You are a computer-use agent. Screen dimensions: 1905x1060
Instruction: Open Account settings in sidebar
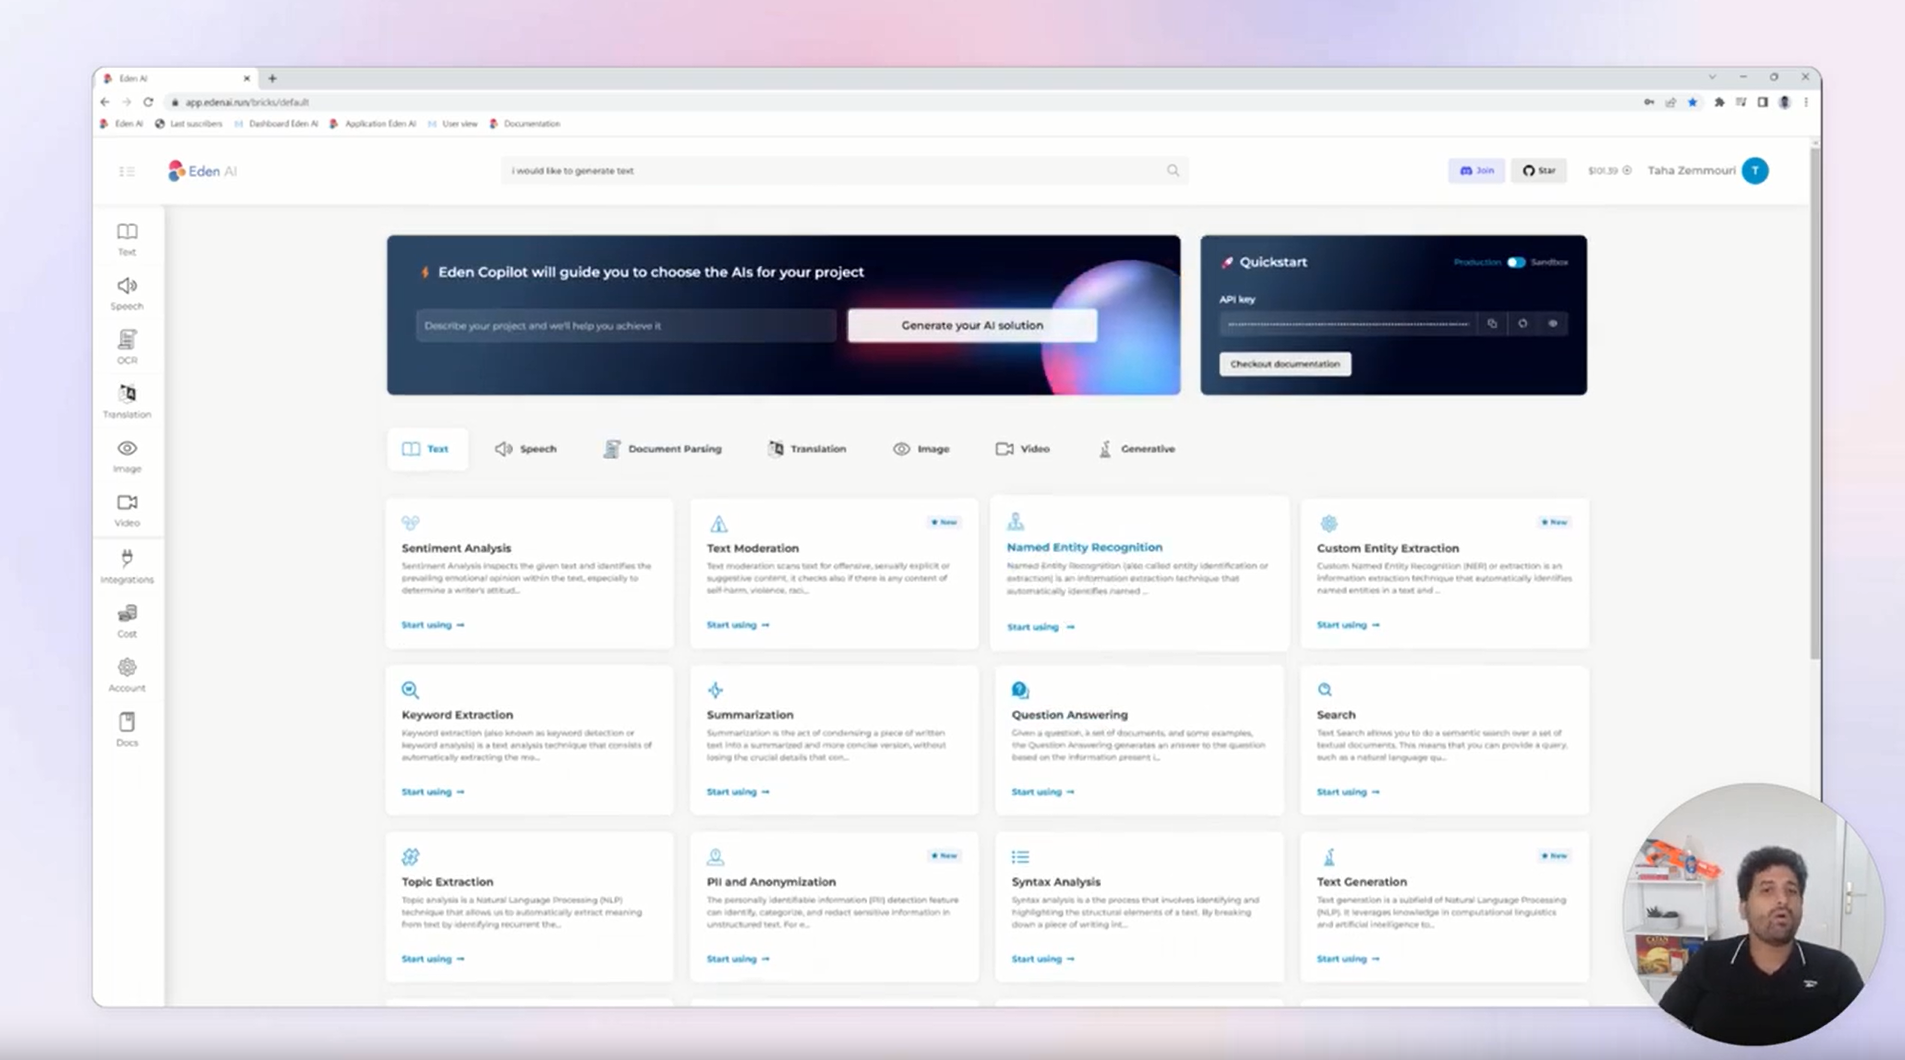pos(127,675)
